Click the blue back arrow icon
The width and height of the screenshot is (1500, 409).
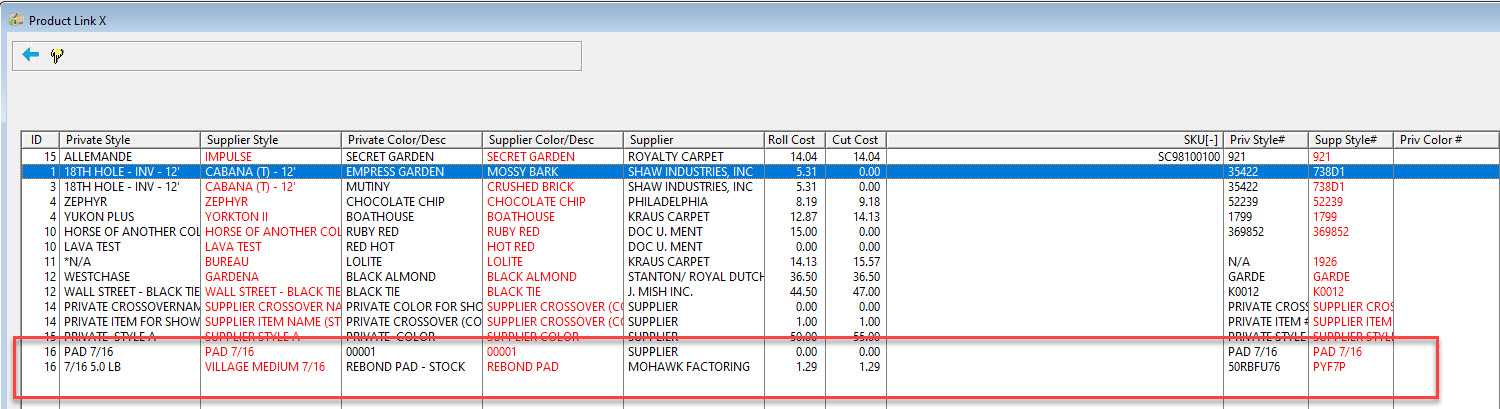(31, 56)
